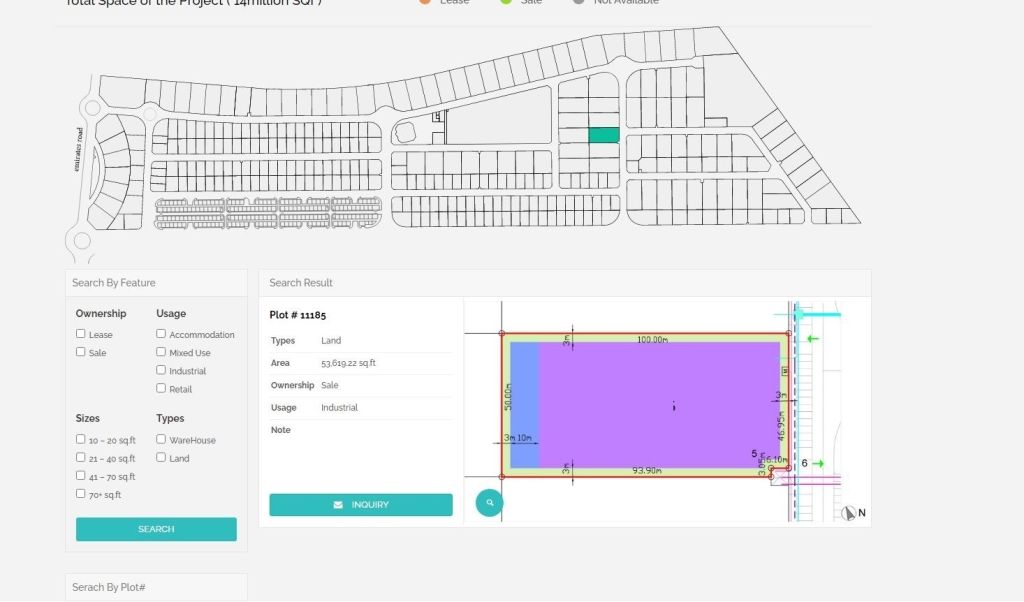Enable the Retail usage checkbox
The width and height of the screenshot is (1024, 602).
coord(161,388)
